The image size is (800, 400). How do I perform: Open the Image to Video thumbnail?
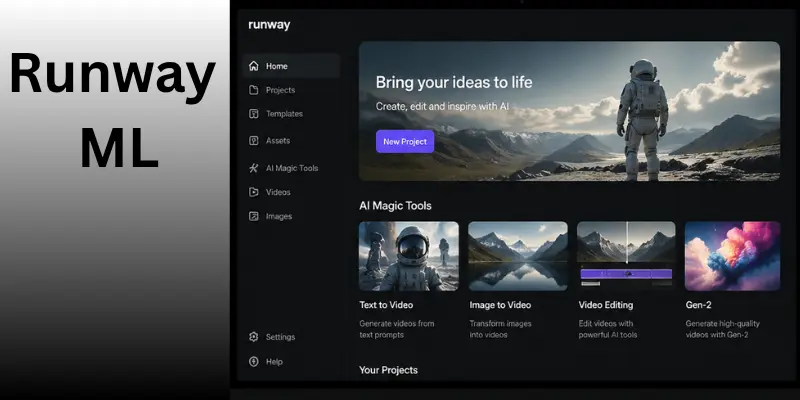pyautogui.click(x=518, y=256)
